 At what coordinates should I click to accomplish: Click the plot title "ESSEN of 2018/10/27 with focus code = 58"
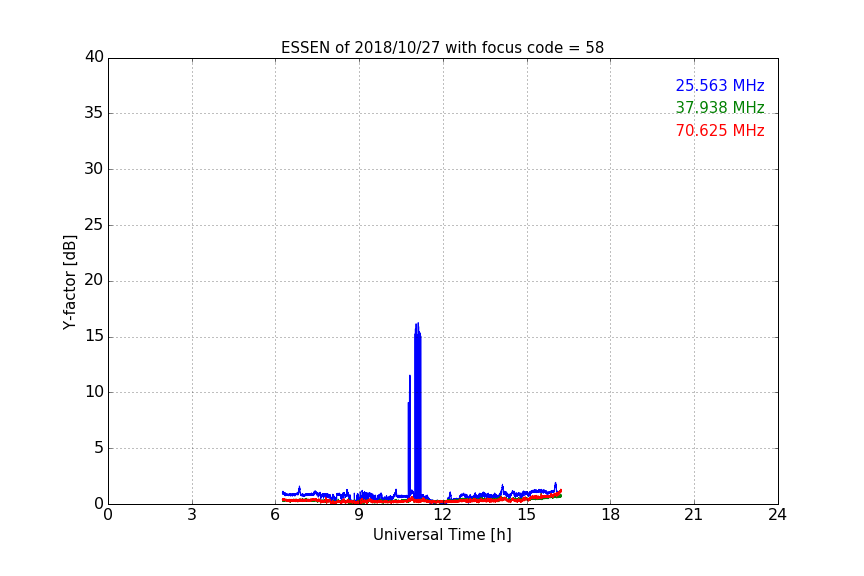tap(442, 48)
